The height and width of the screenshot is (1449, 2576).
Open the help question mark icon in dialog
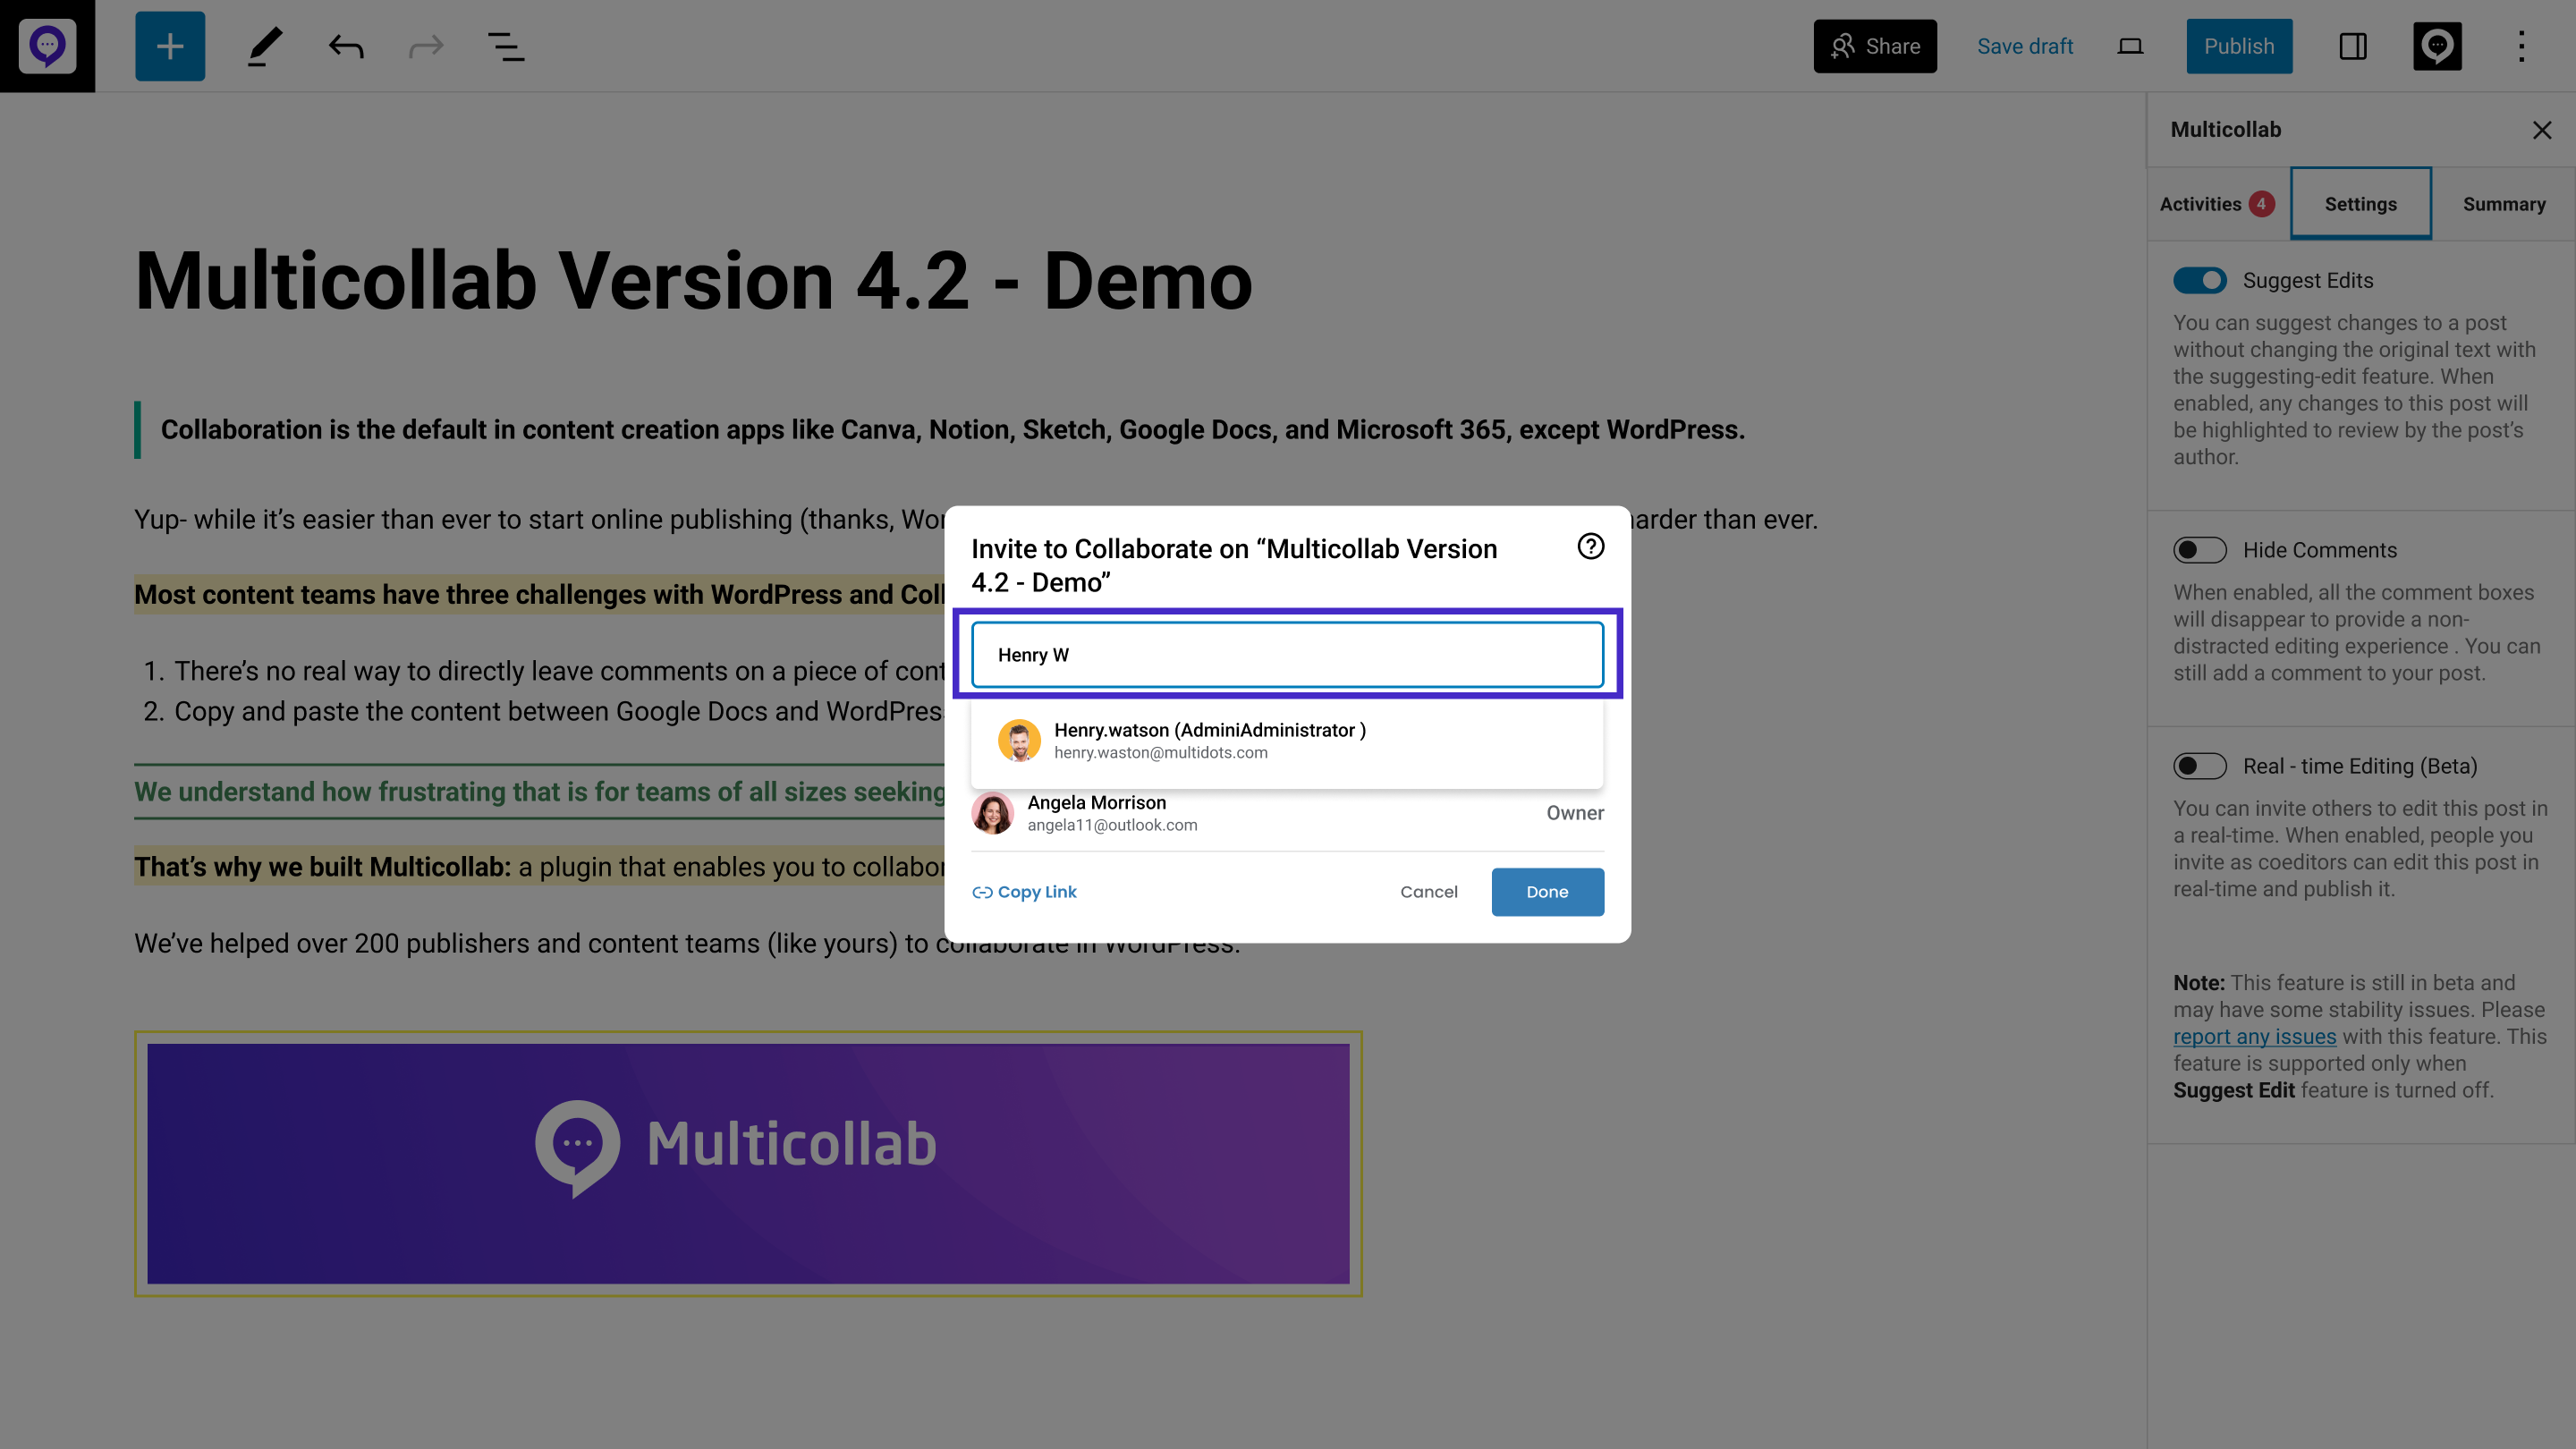click(1590, 546)
